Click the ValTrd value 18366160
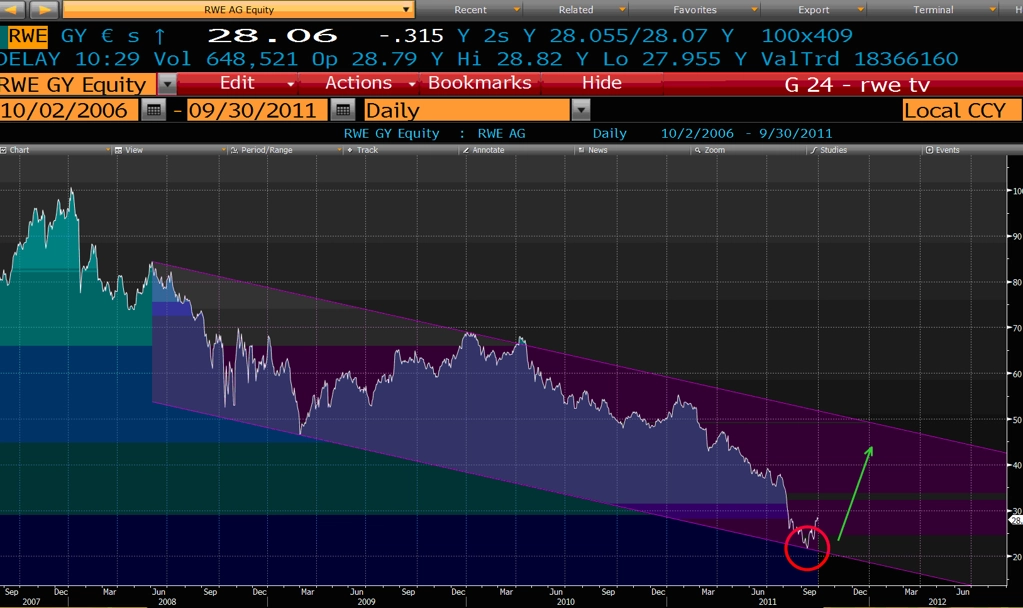The image size is (1023, 608). tap(906, 59)
